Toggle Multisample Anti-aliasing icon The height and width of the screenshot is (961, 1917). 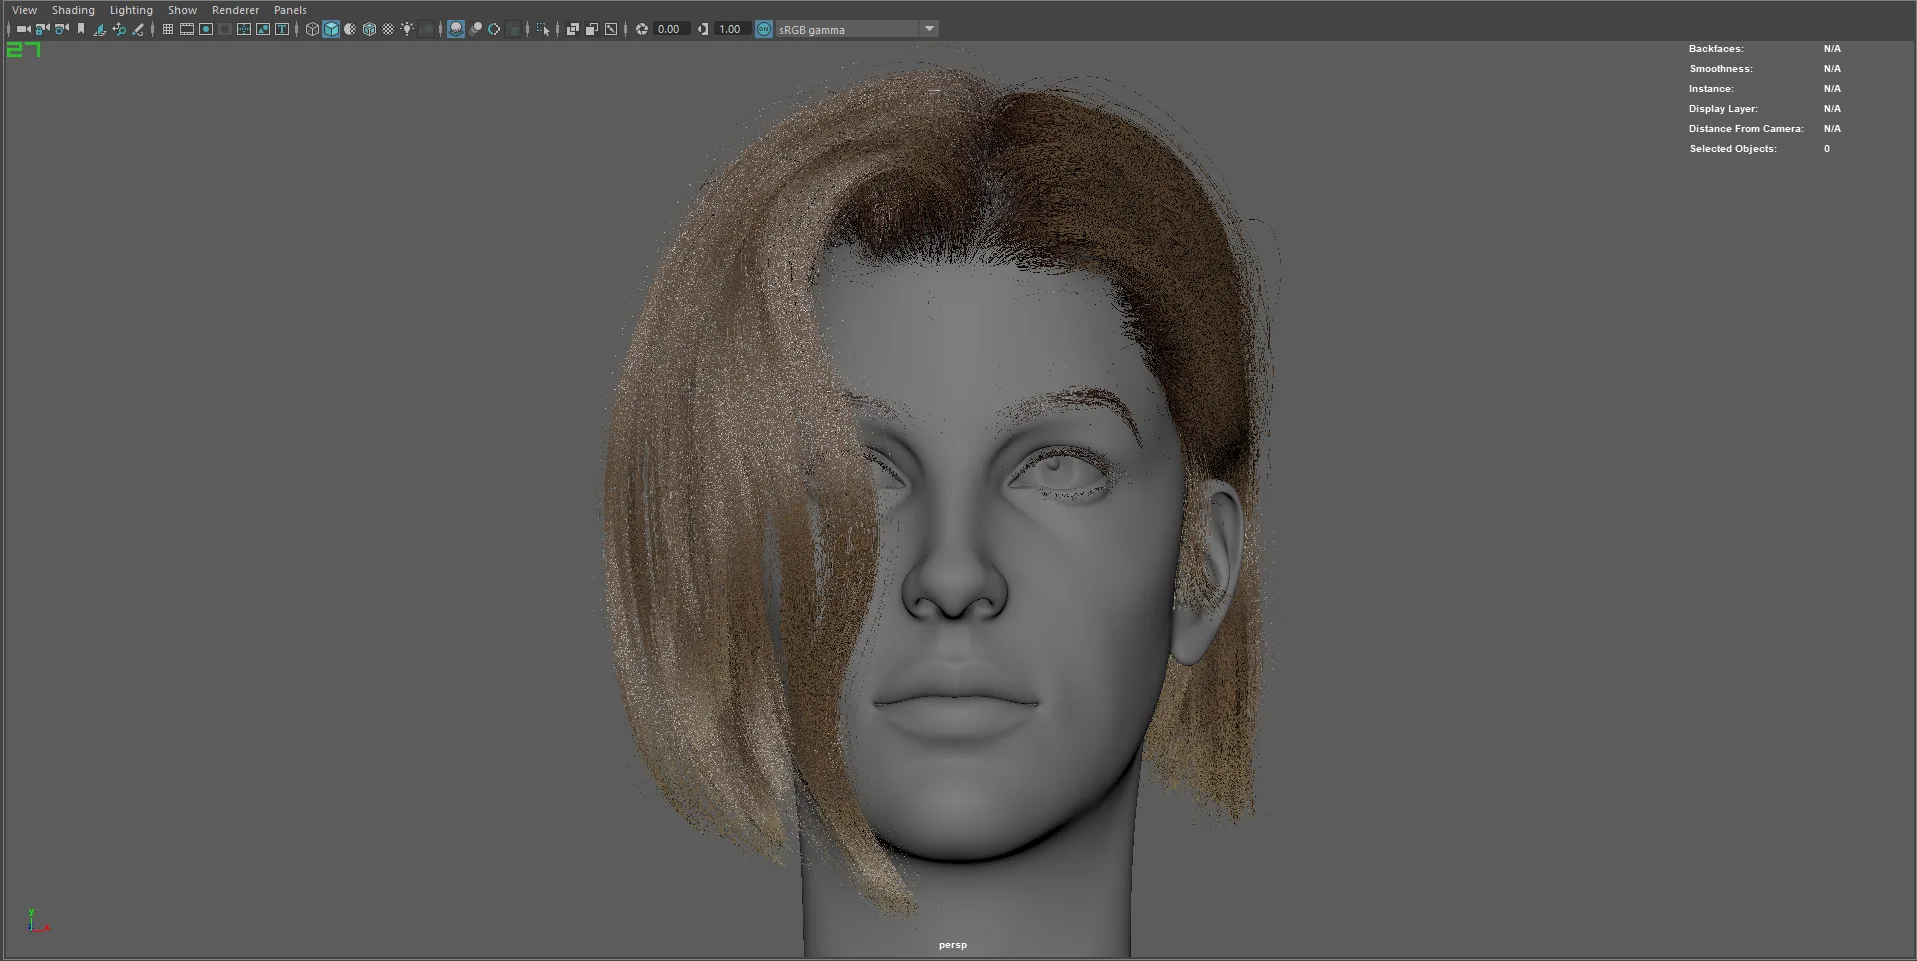pyautogui.click(x=494, y=29)
